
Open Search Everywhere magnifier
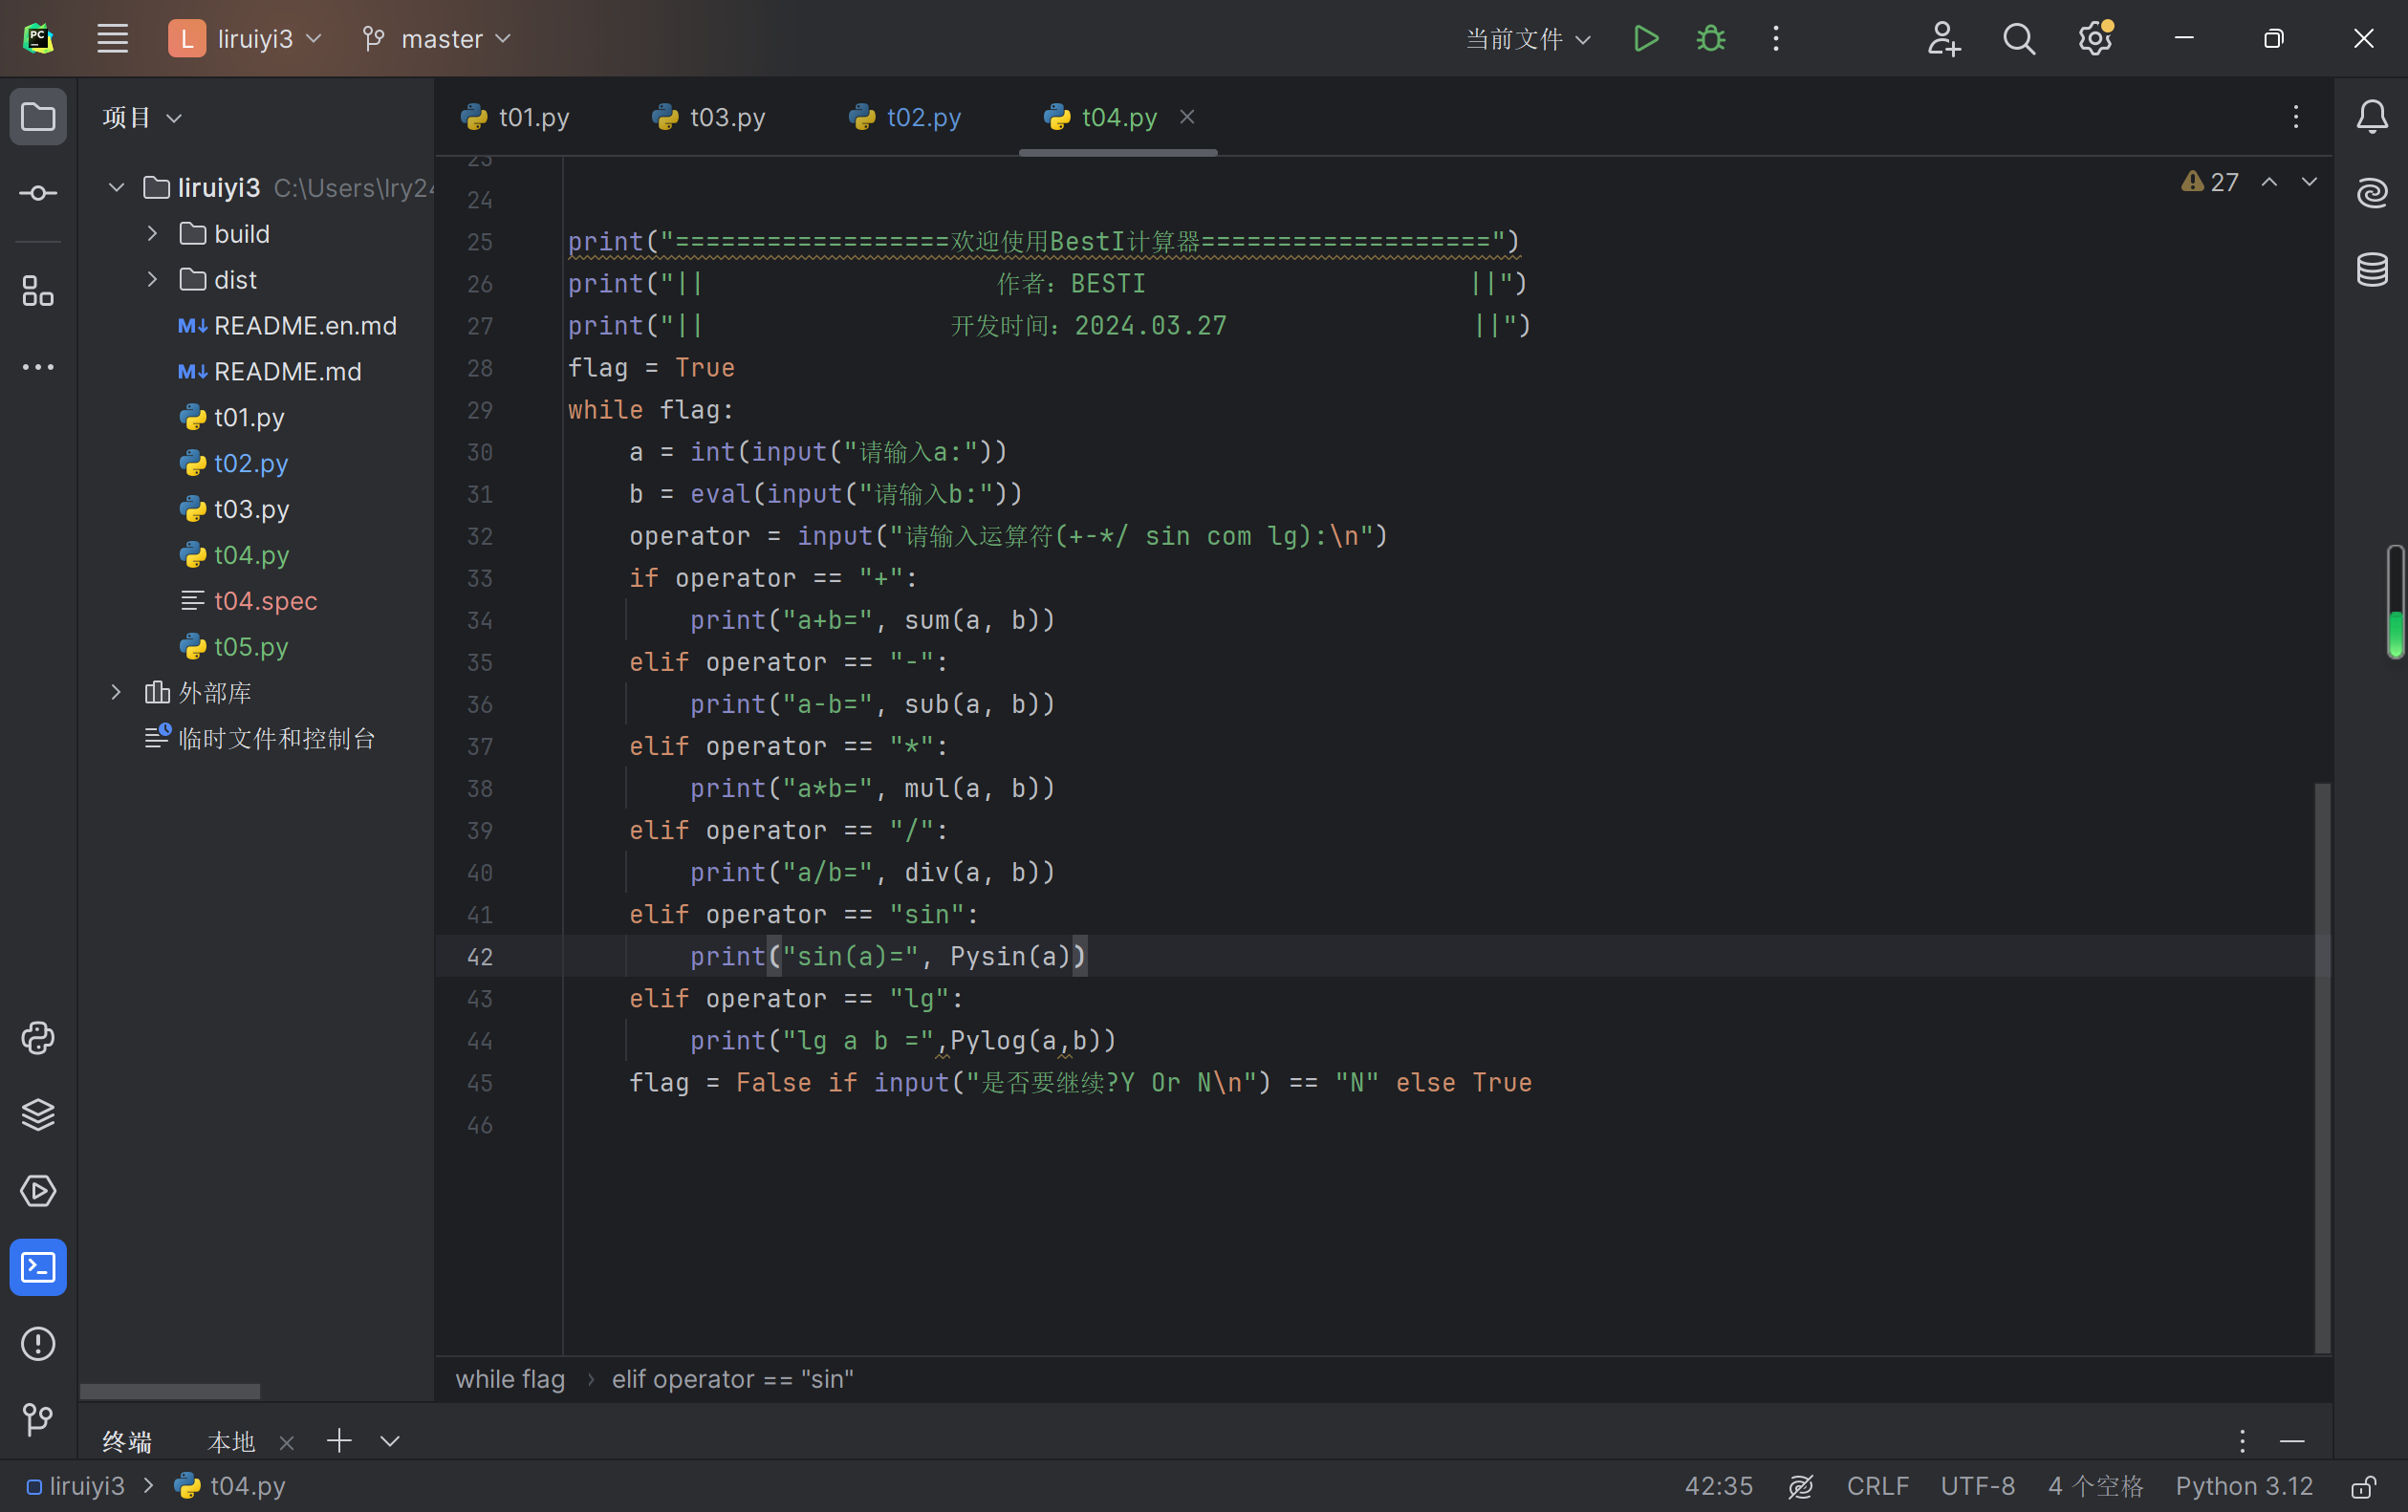coord(2019,39)
